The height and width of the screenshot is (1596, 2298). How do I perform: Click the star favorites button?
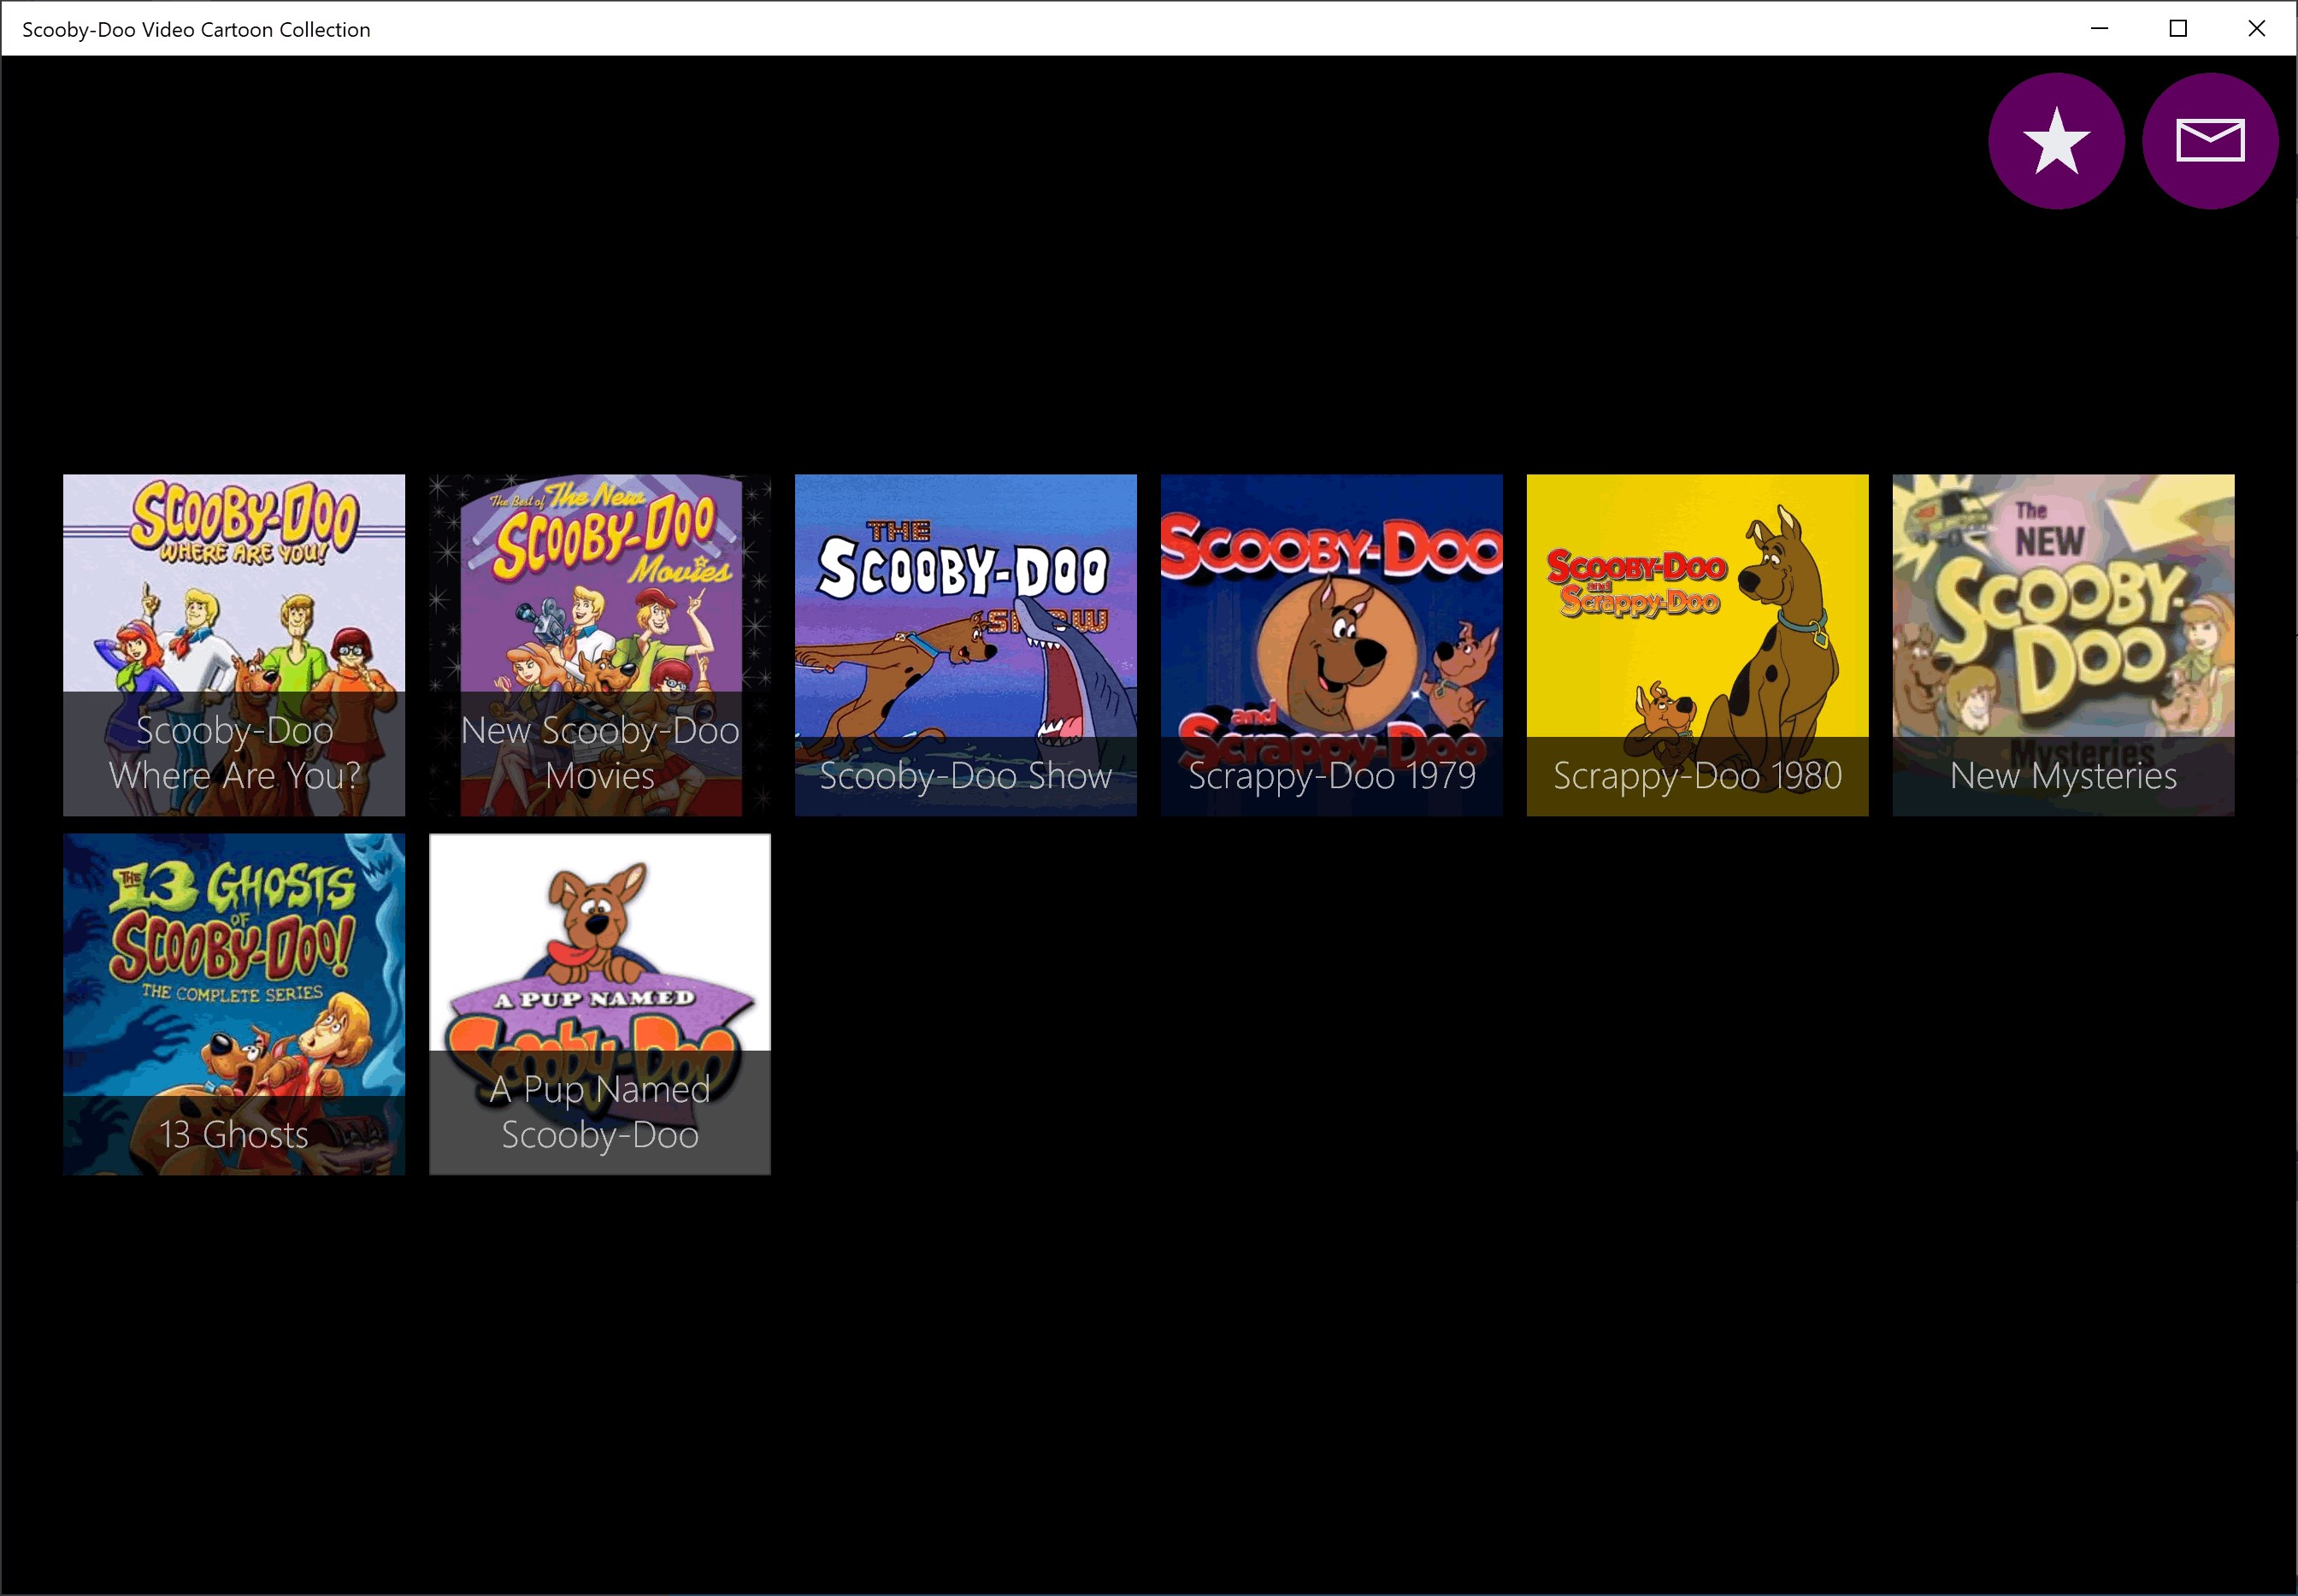[x=2055, y=141]
